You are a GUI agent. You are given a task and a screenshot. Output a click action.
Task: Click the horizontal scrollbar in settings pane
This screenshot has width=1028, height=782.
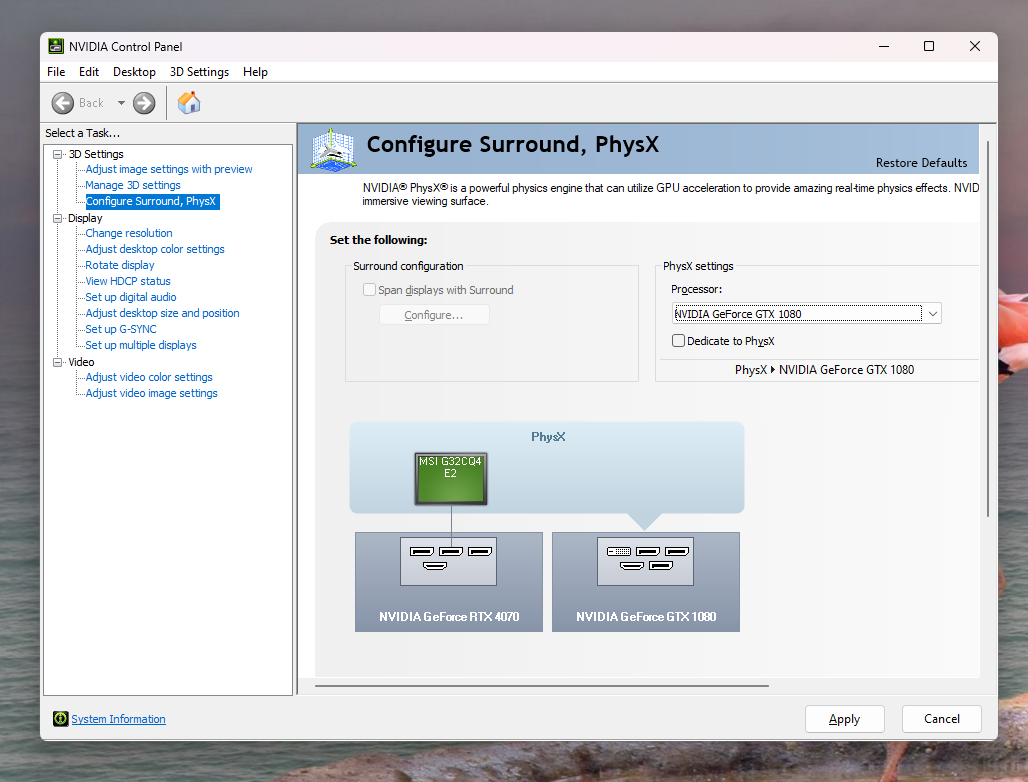coord(541,686)
